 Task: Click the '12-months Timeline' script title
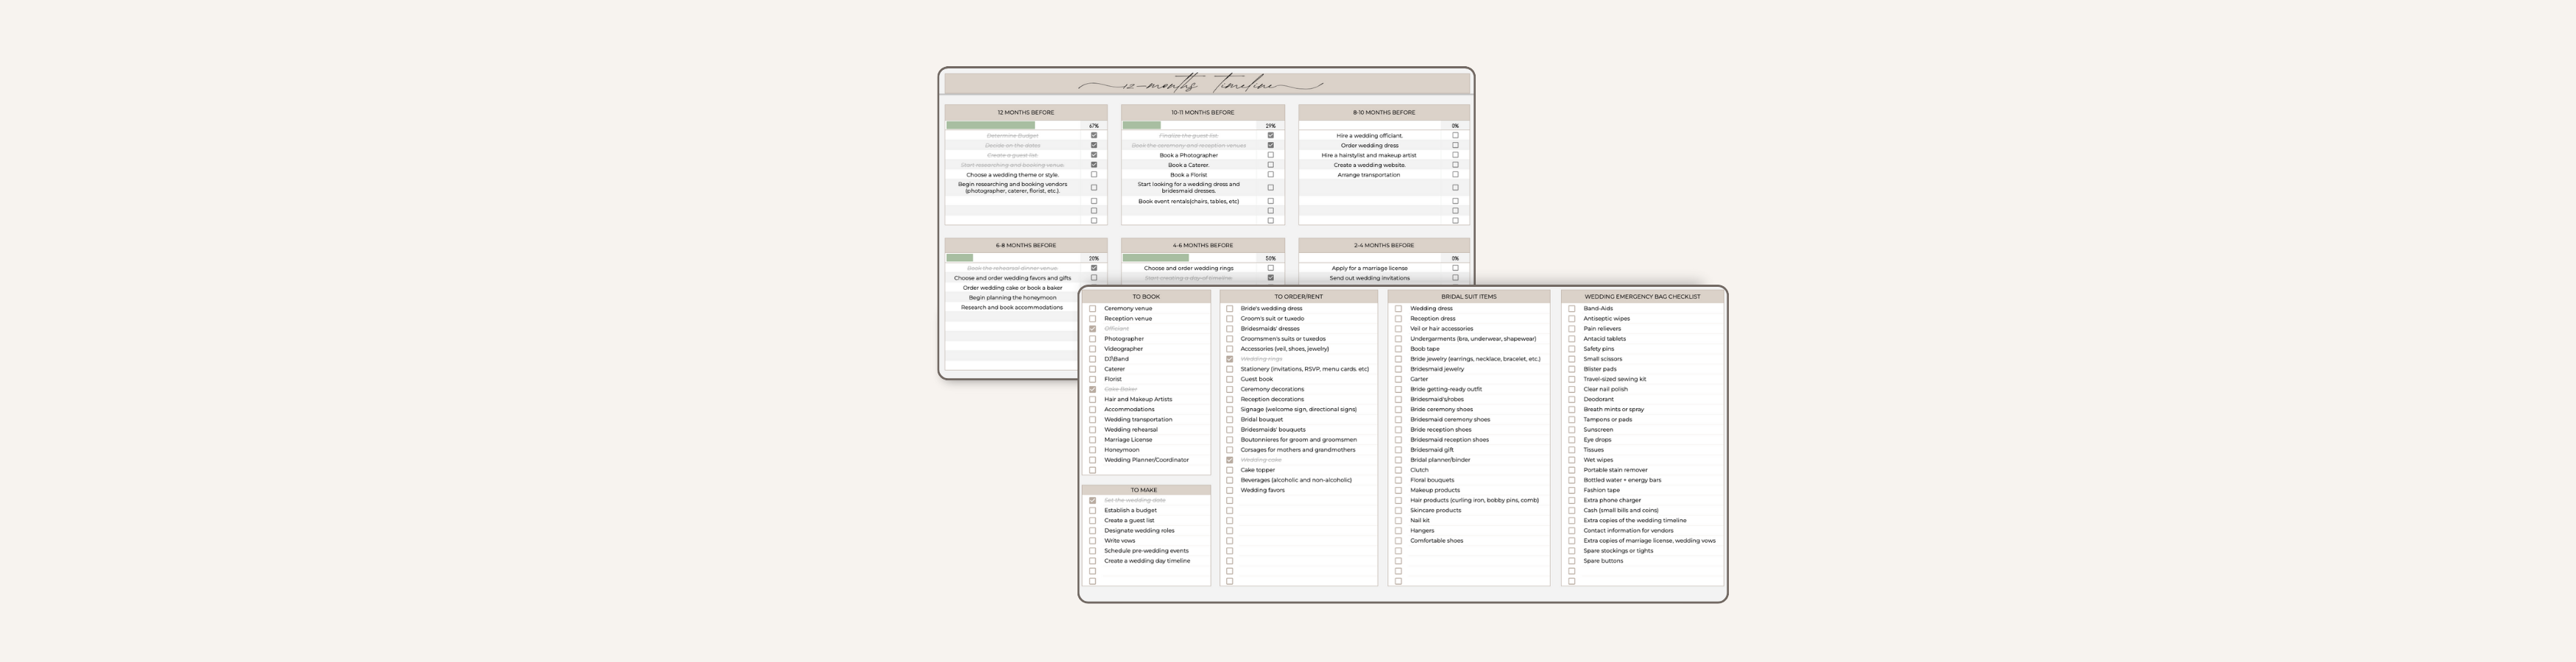point(1201,85)
